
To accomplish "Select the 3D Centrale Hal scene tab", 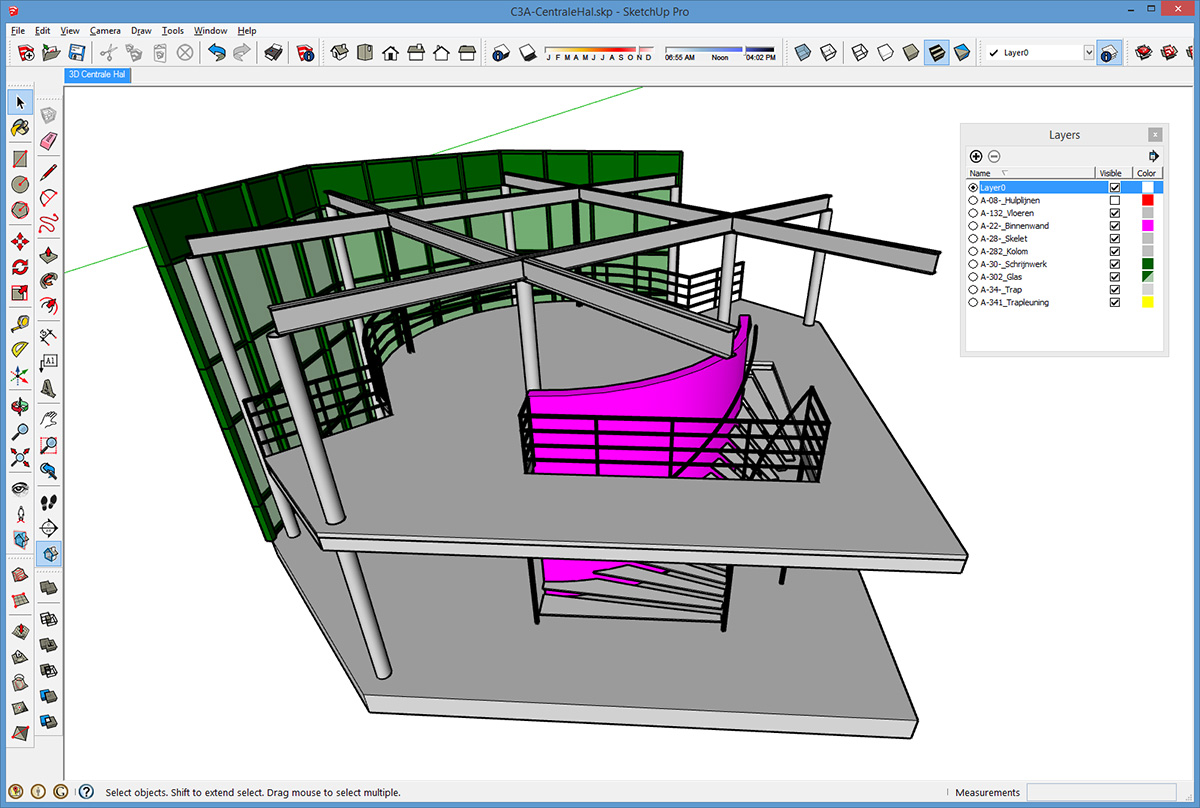I will coord(97,74).
